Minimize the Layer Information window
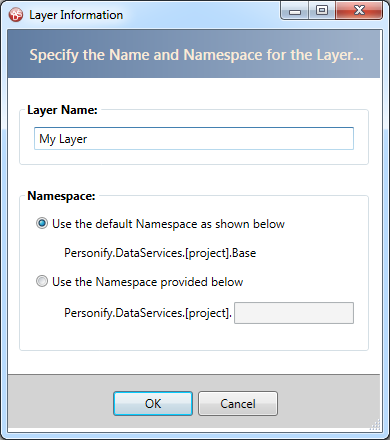Screen dimensions: 390x440 [295, 11]
